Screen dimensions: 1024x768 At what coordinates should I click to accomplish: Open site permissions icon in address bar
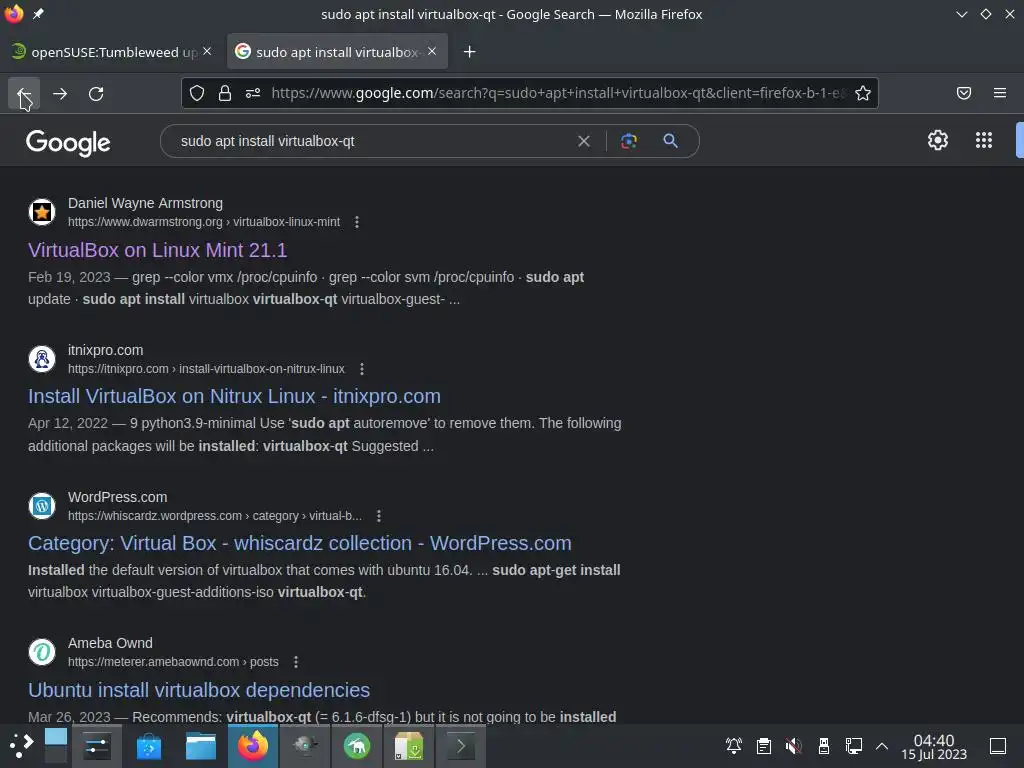tap(253, 93)
